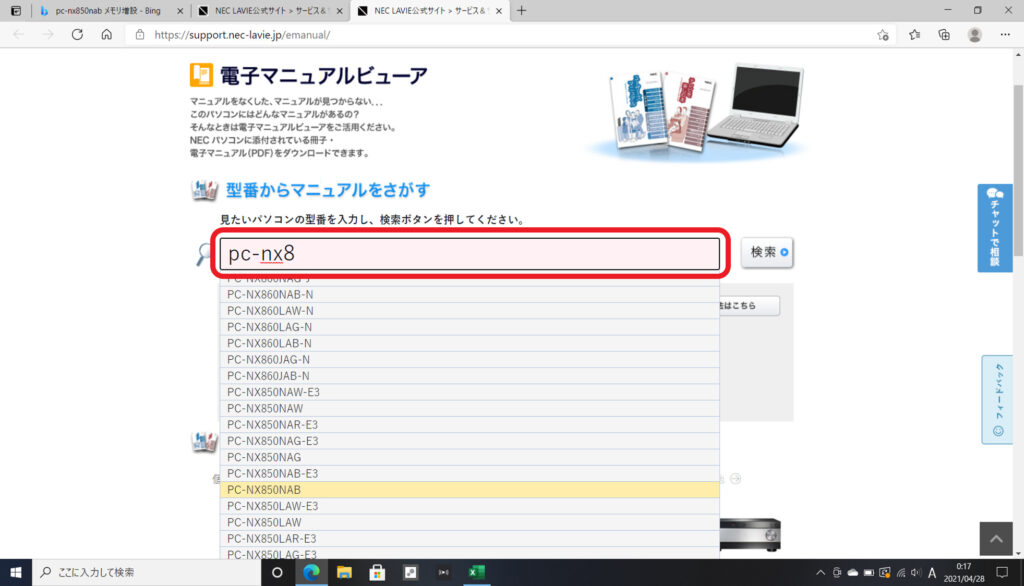Open the Collections icon in Edge toolbar
The width and height of the screenshot is (1024, 586).
click(x=944, y=34)
